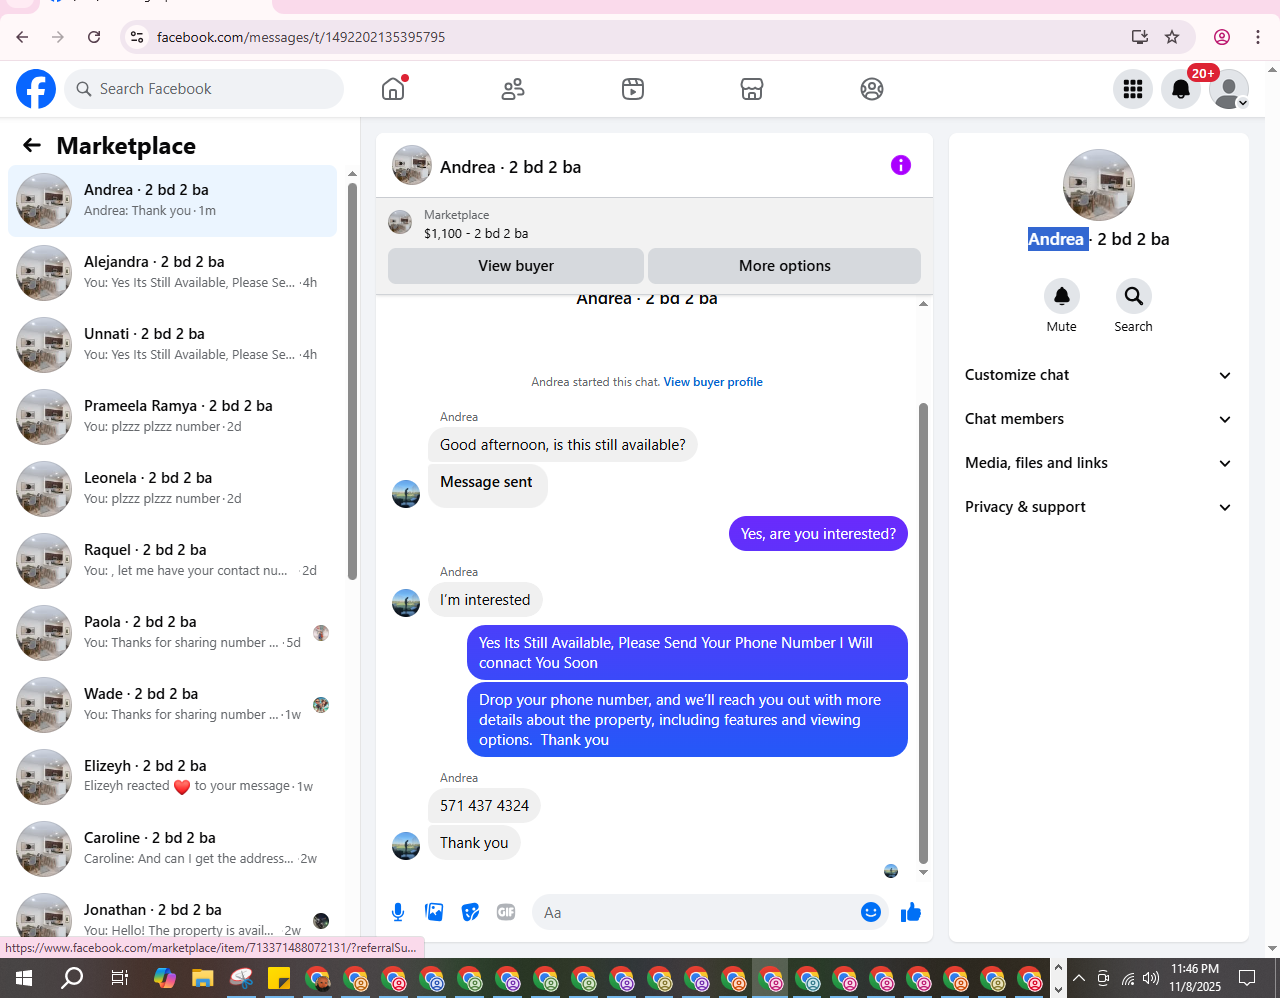Click the I'm interested message bubble

pos(485,600)
